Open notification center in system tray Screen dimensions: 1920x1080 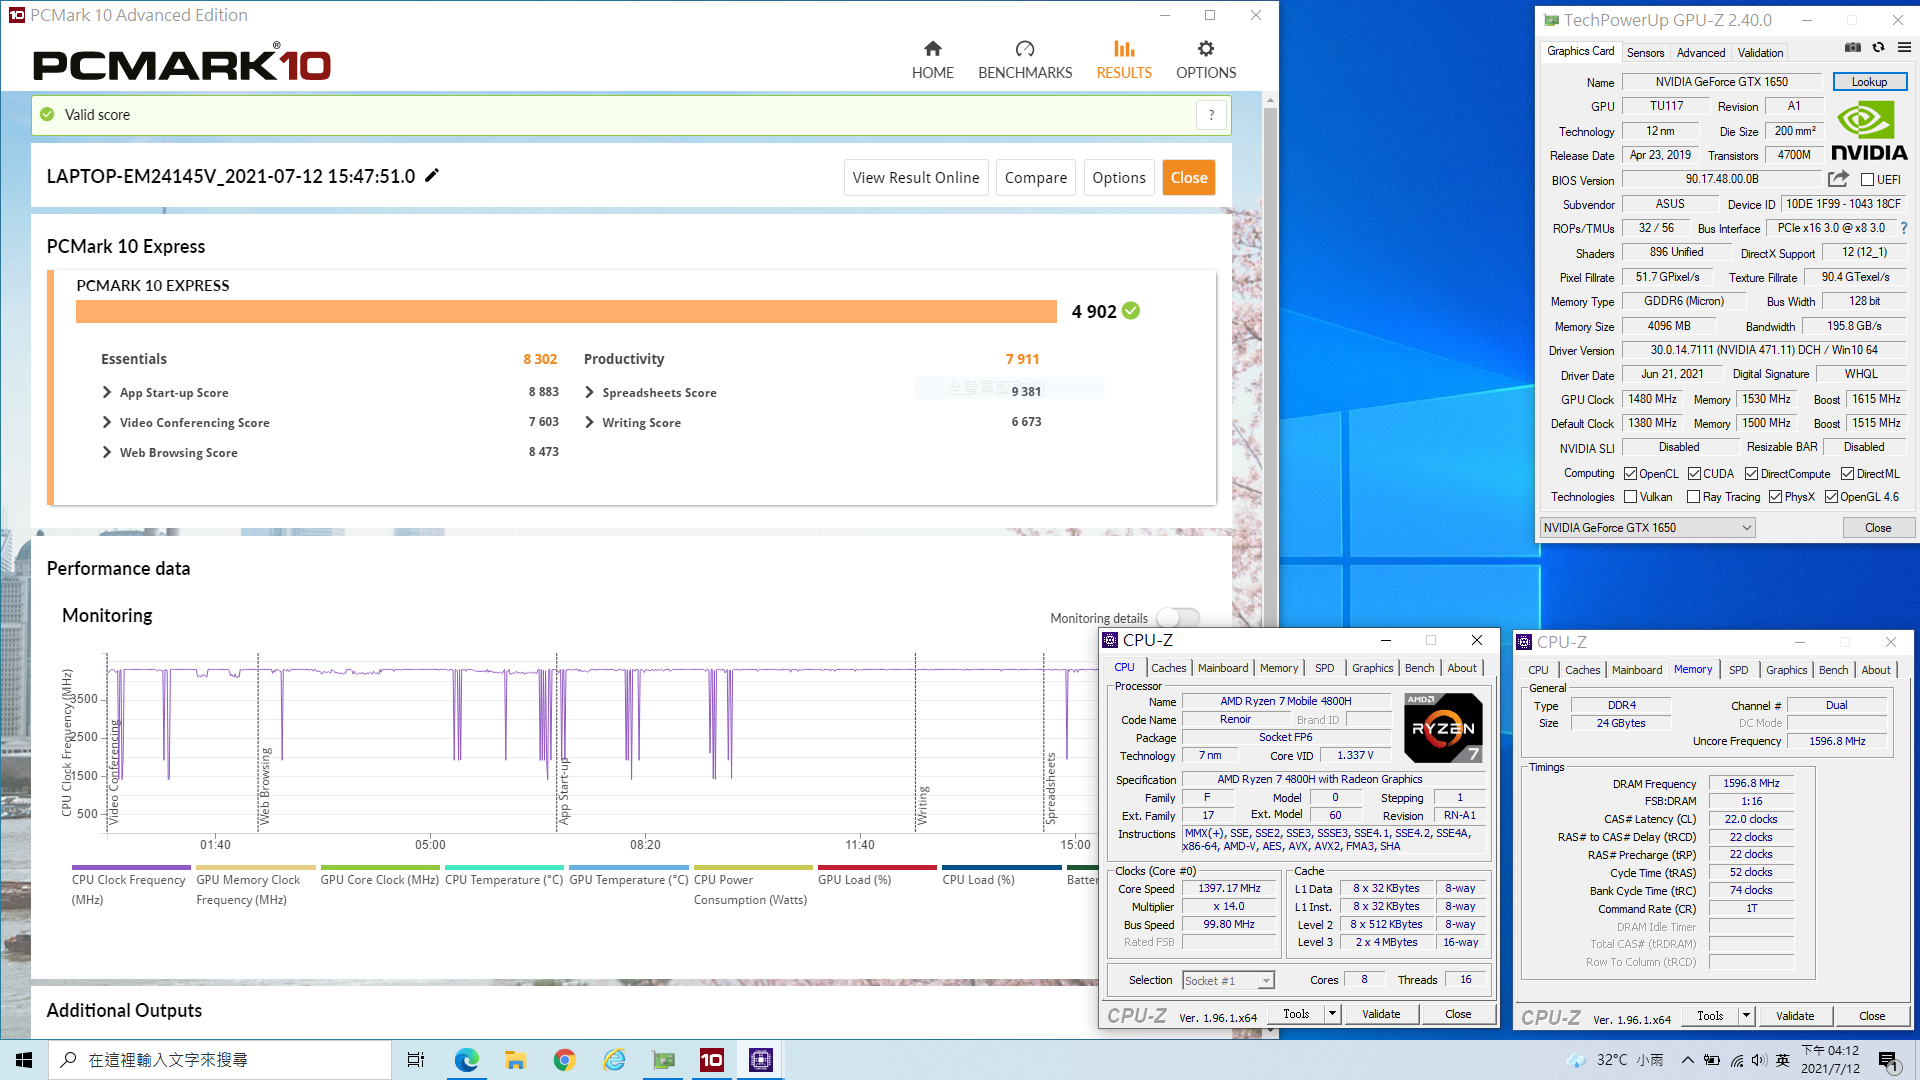pos(1889,1061)
